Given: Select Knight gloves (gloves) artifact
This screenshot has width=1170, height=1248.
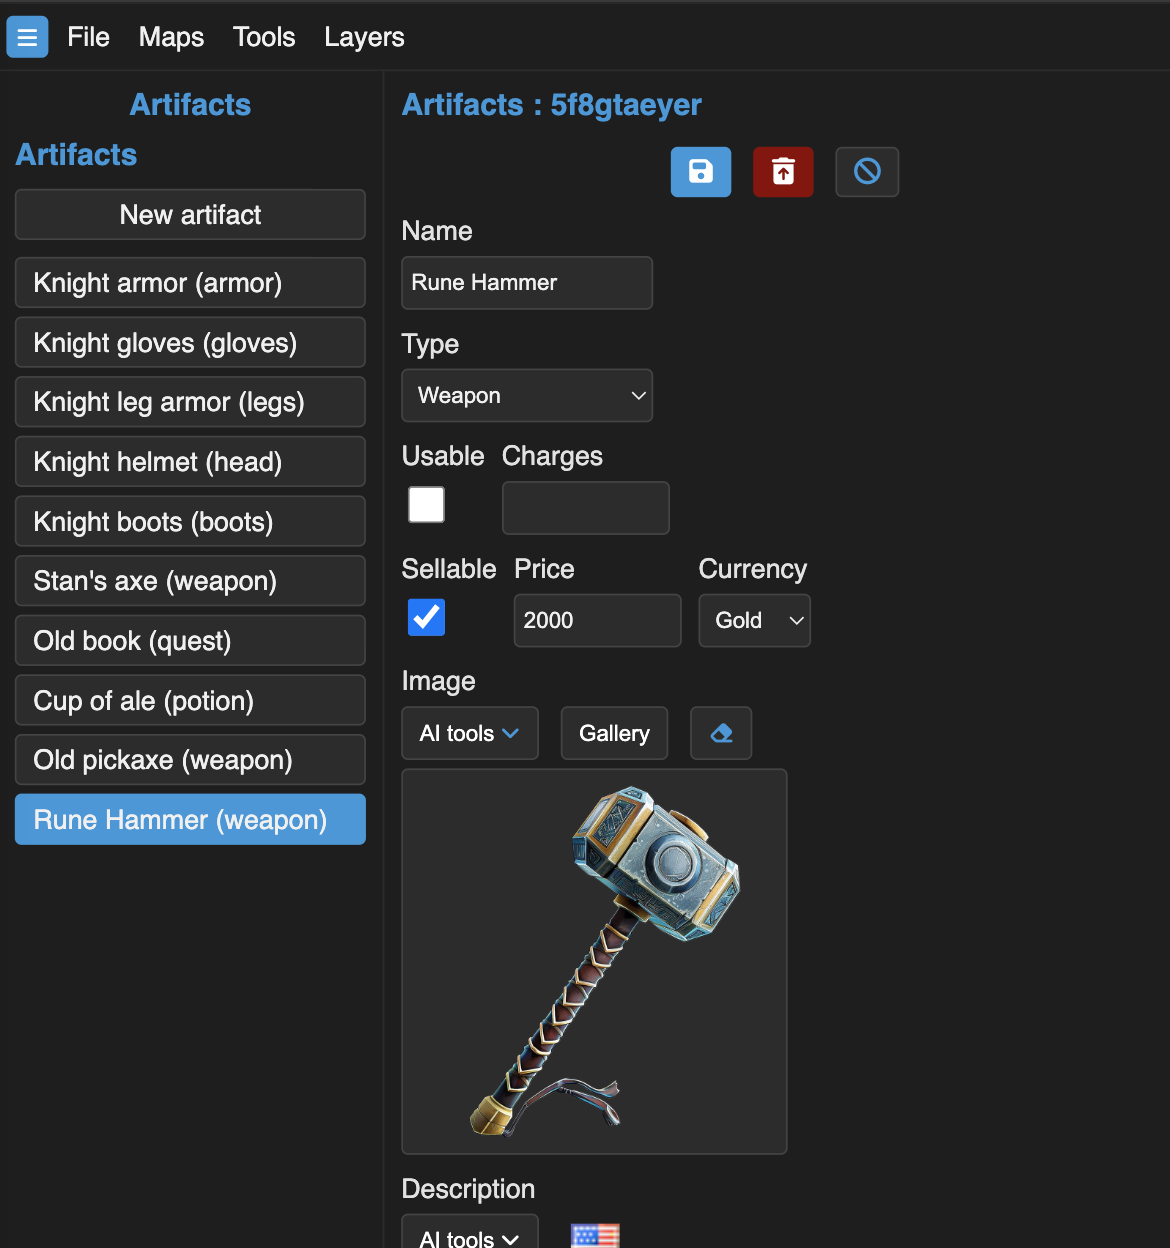Looking at the screenshot, I should (190, 343).
